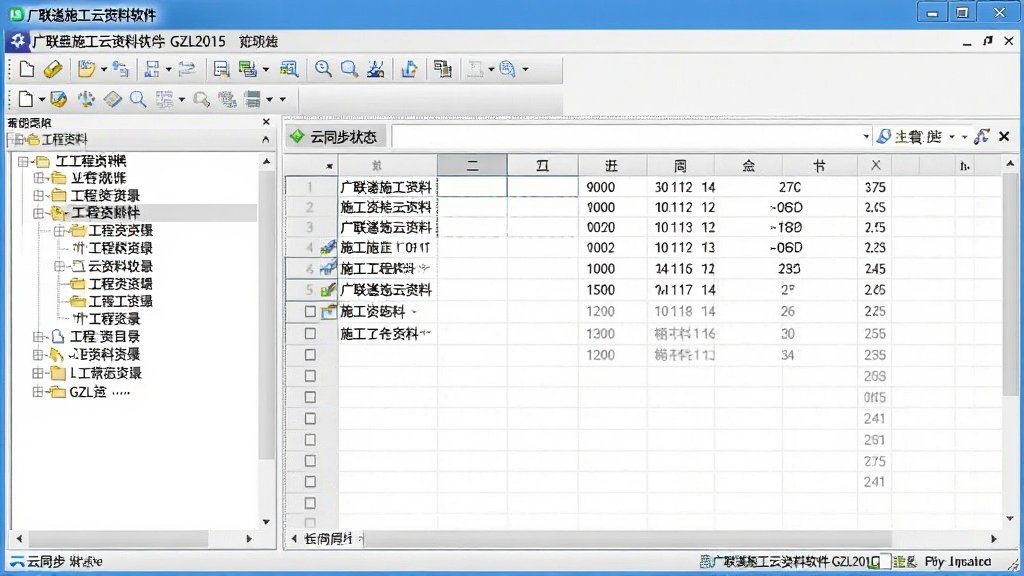The width and height of the screenshot is (1024, 576).
Task: Click the blue paw-shaped icon in the second toolbar
Action: coord(86,99)
